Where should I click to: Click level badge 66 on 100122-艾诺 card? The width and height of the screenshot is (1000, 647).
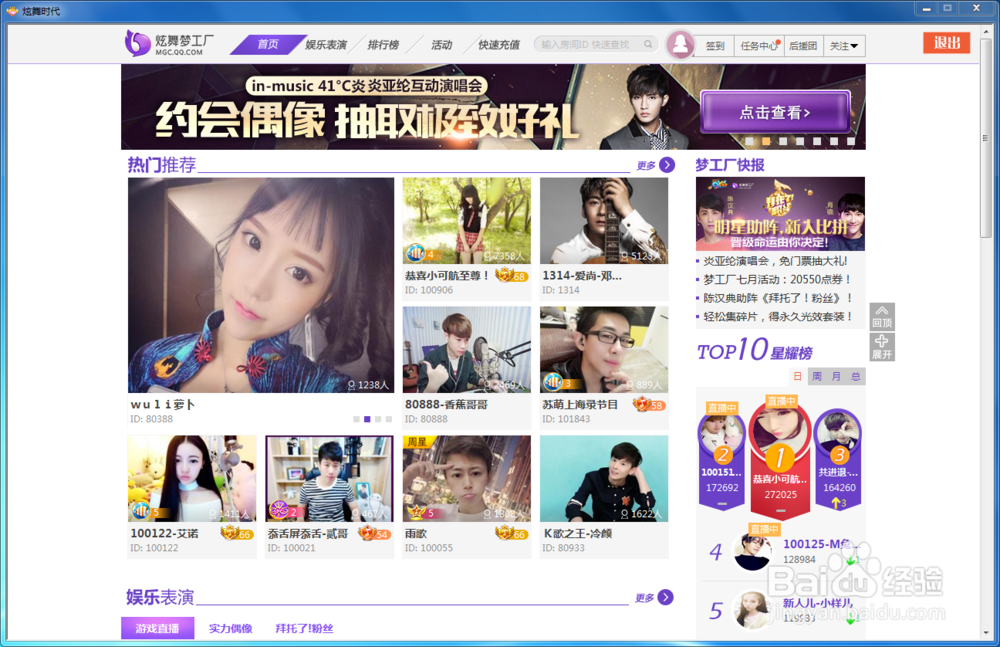[237, 533]
